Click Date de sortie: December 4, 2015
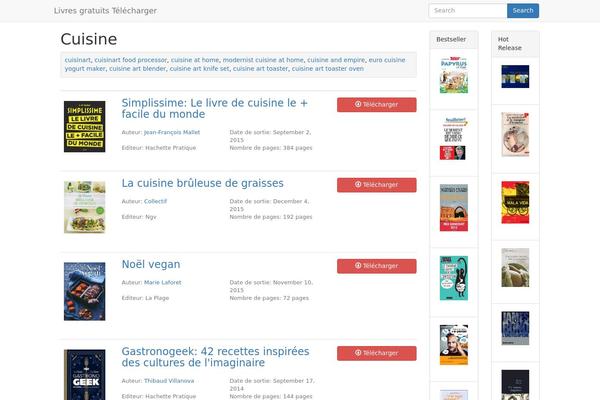Viewport: 600px width, 400px height. [x=269, y=205]
